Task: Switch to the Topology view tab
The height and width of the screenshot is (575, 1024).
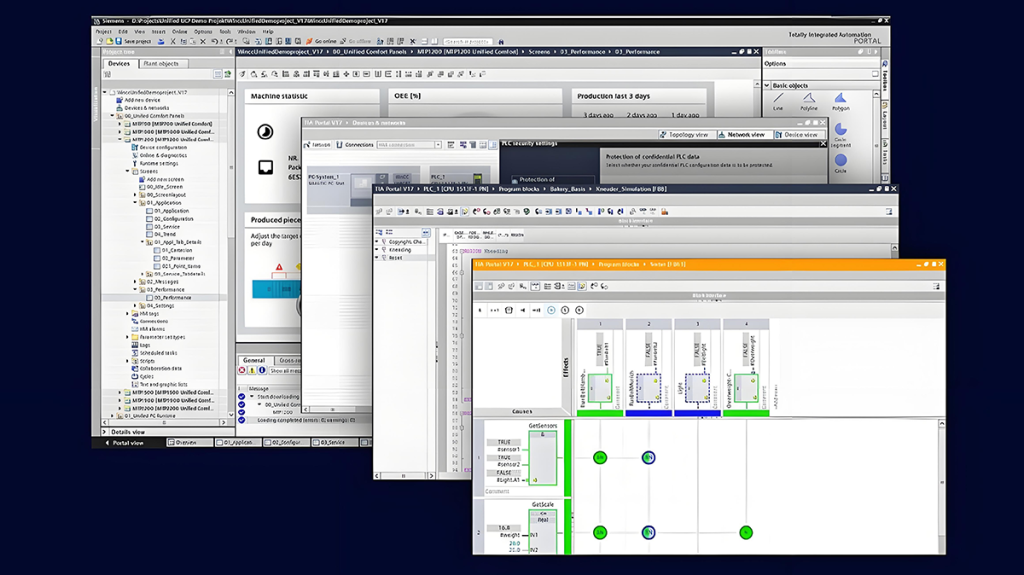Action: (x=685, y=134)
